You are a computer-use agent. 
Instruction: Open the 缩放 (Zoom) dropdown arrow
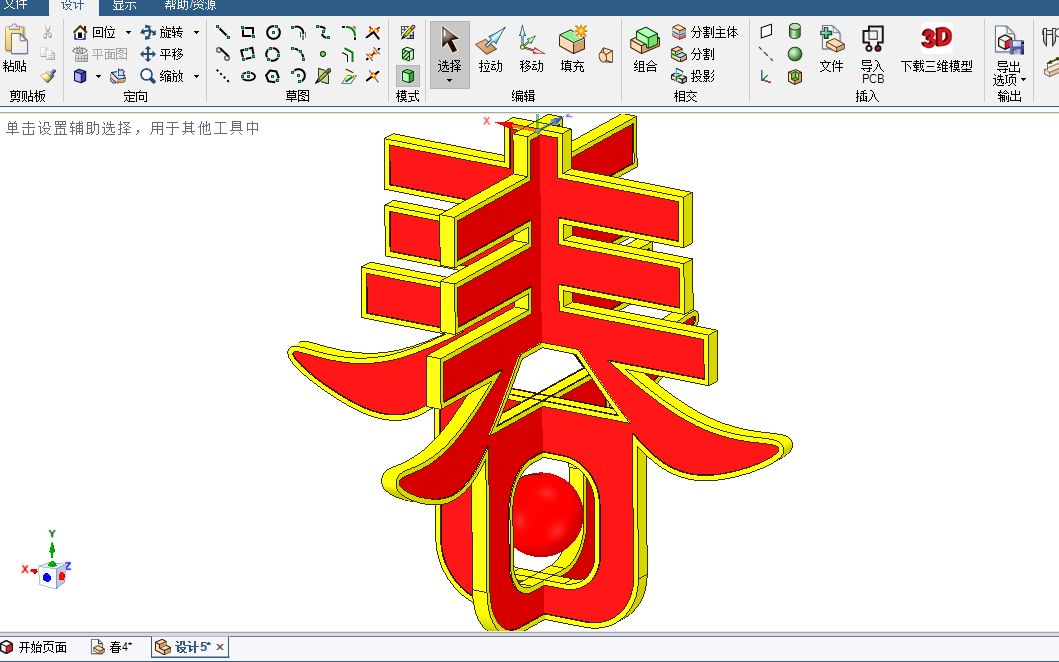196,77
